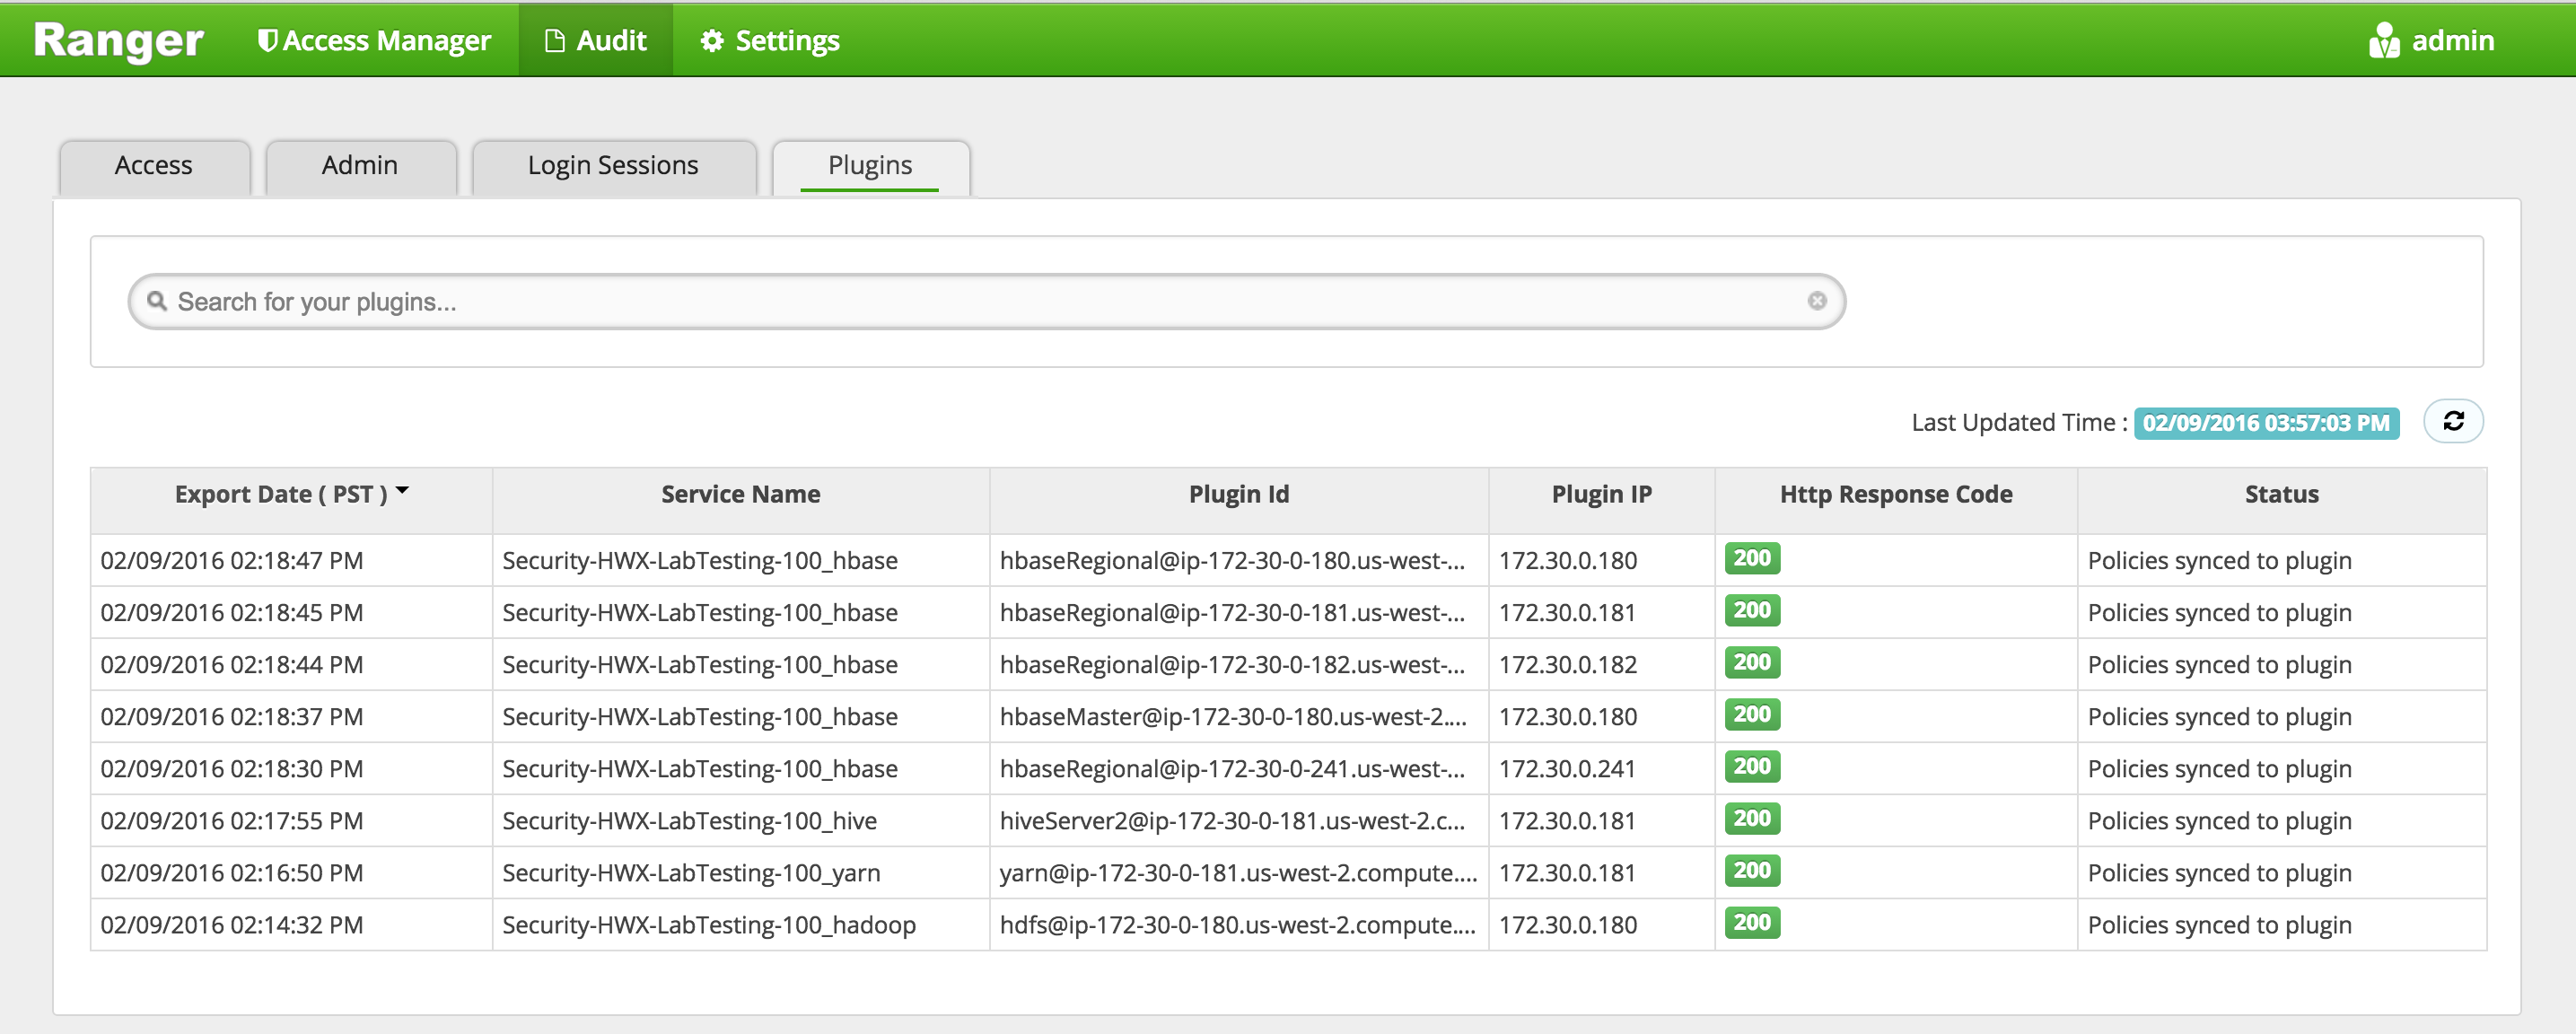Image resolution: width=2576 pixels, height=1034 pixels.
Task: Open Access Manager menu
Action: 374,41
